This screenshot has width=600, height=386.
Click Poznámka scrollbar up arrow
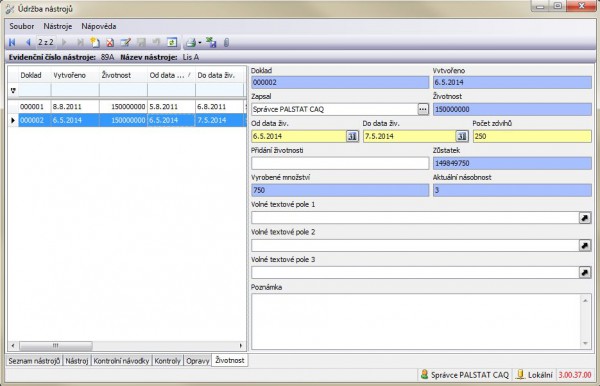click(585, 301)
